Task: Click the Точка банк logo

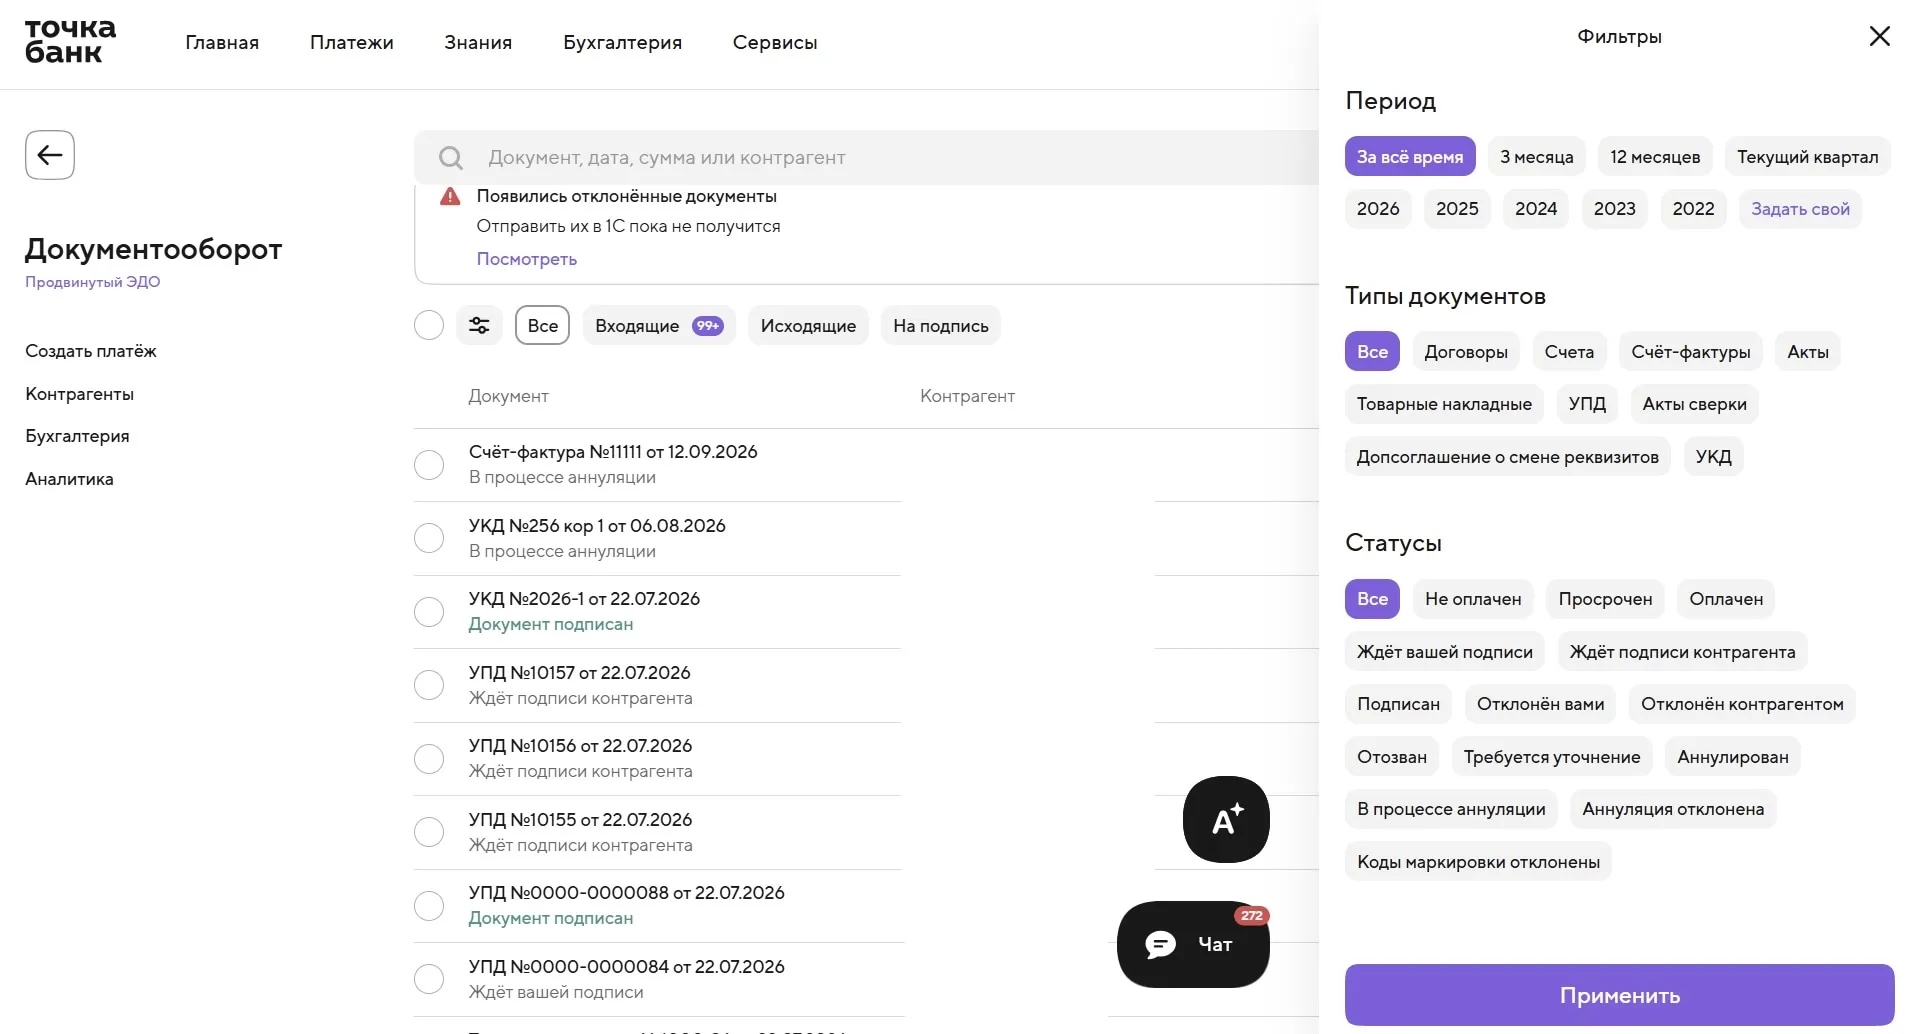Action: 70,42
